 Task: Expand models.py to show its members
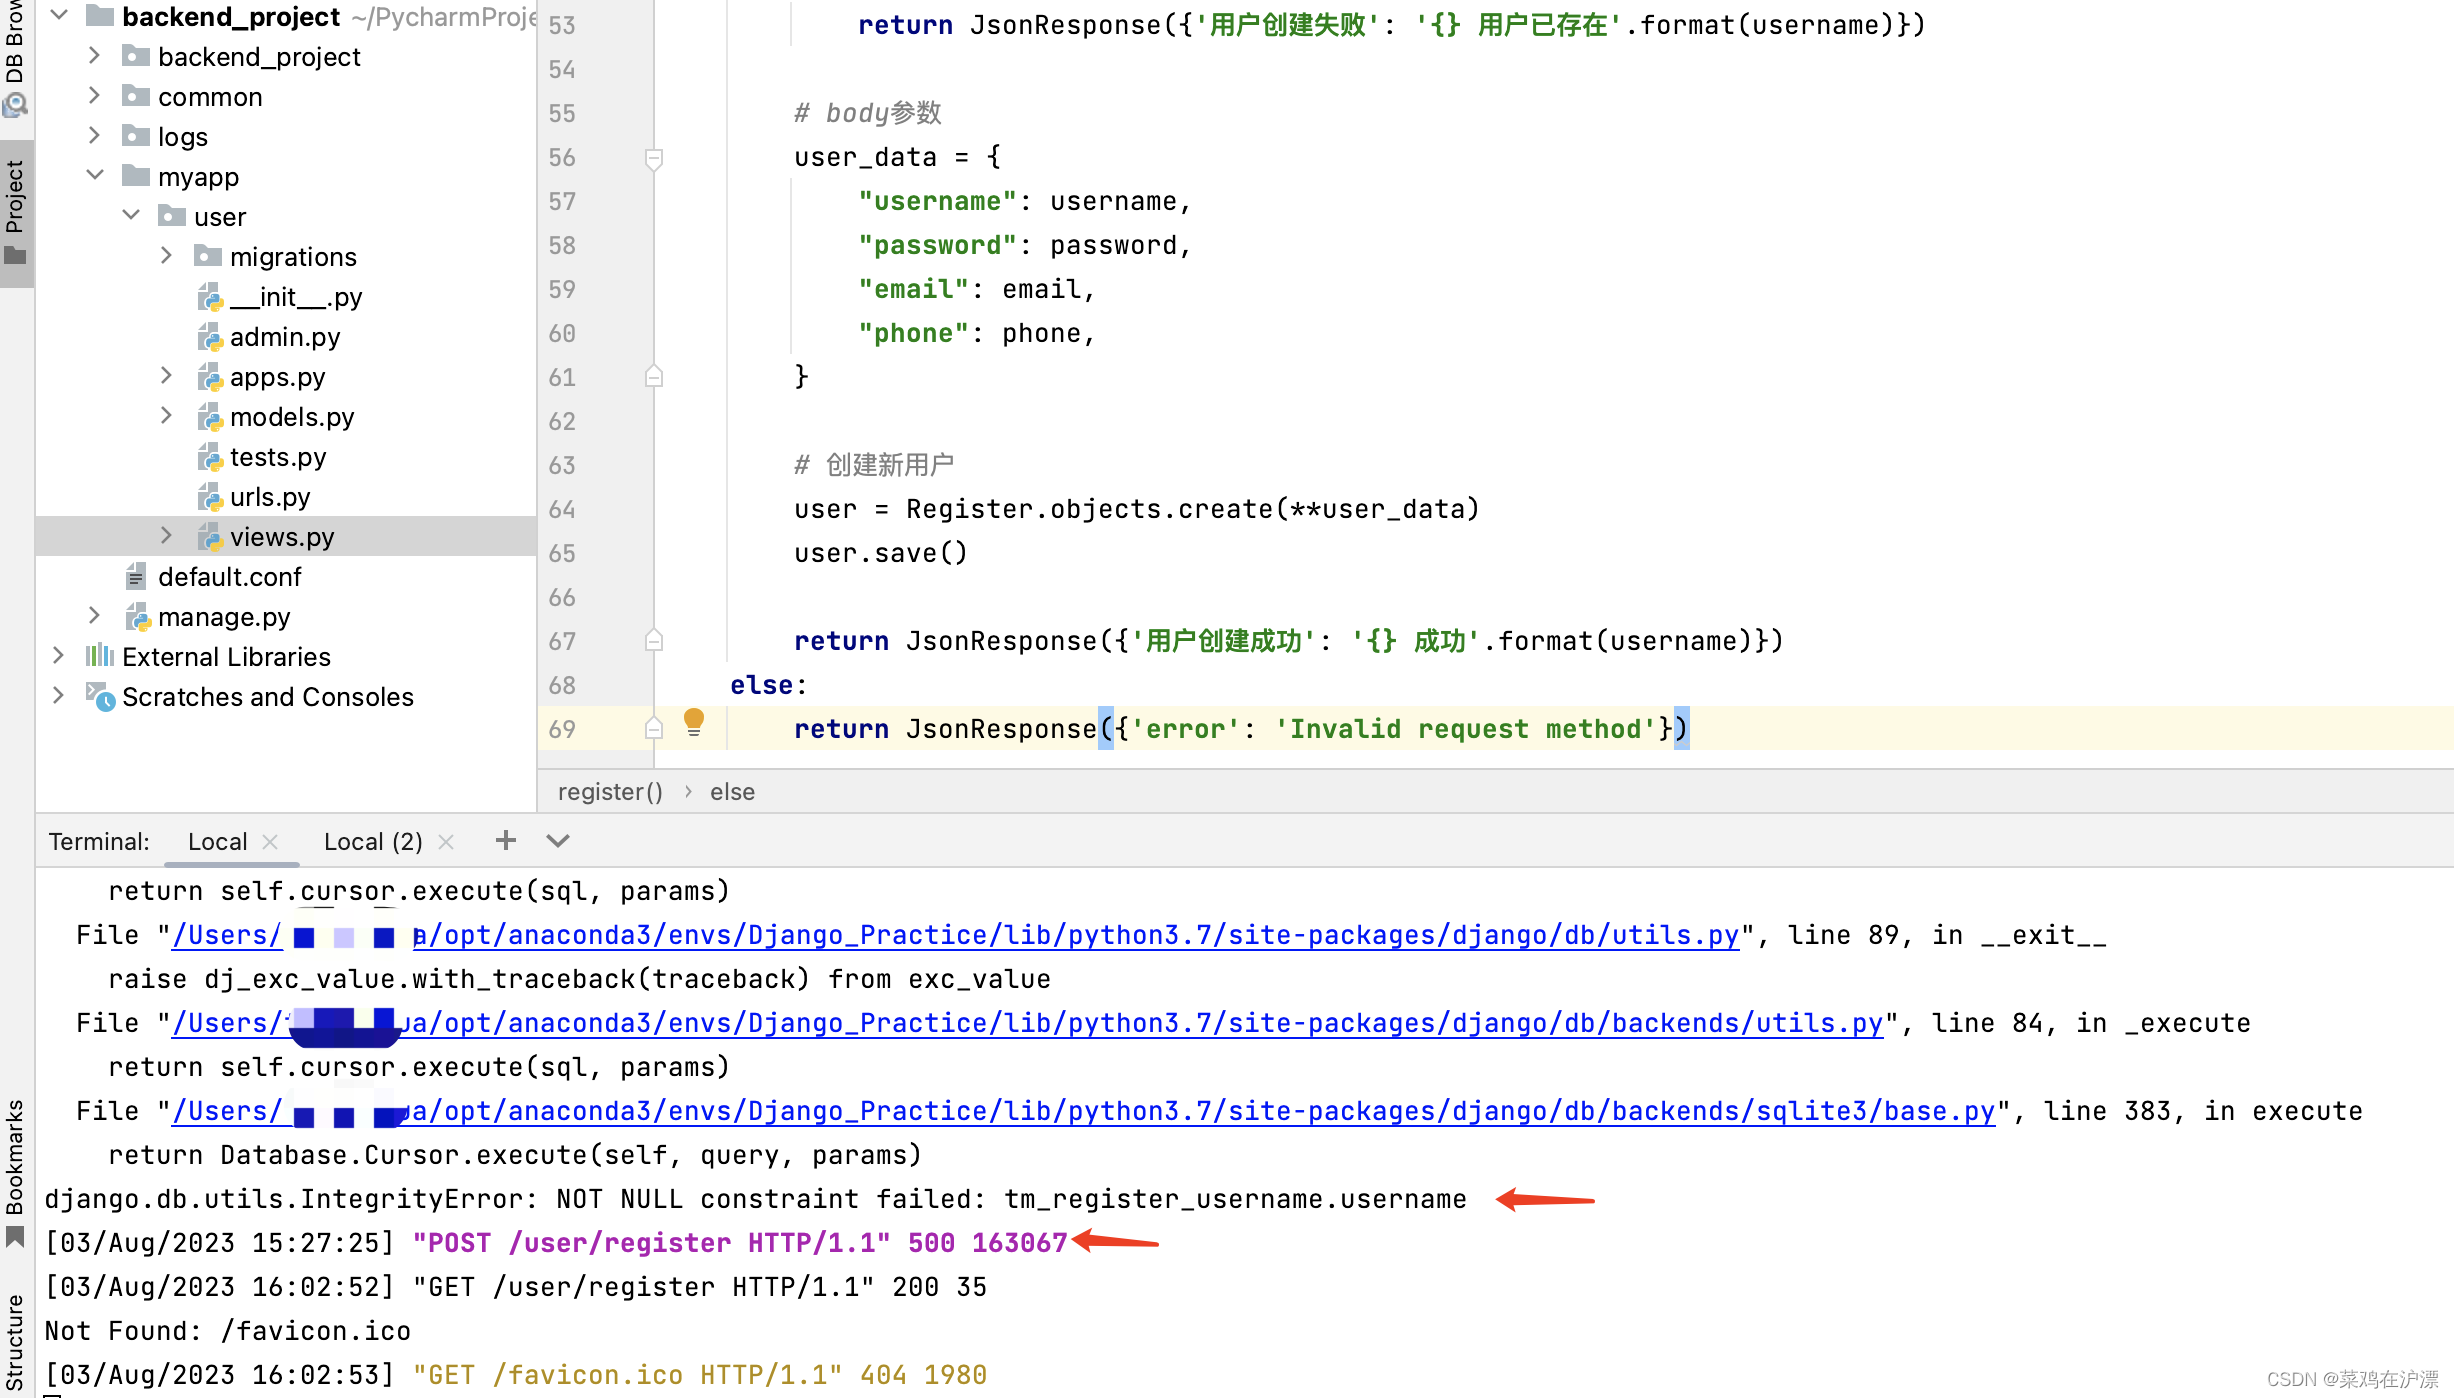(x=166, y=416)
